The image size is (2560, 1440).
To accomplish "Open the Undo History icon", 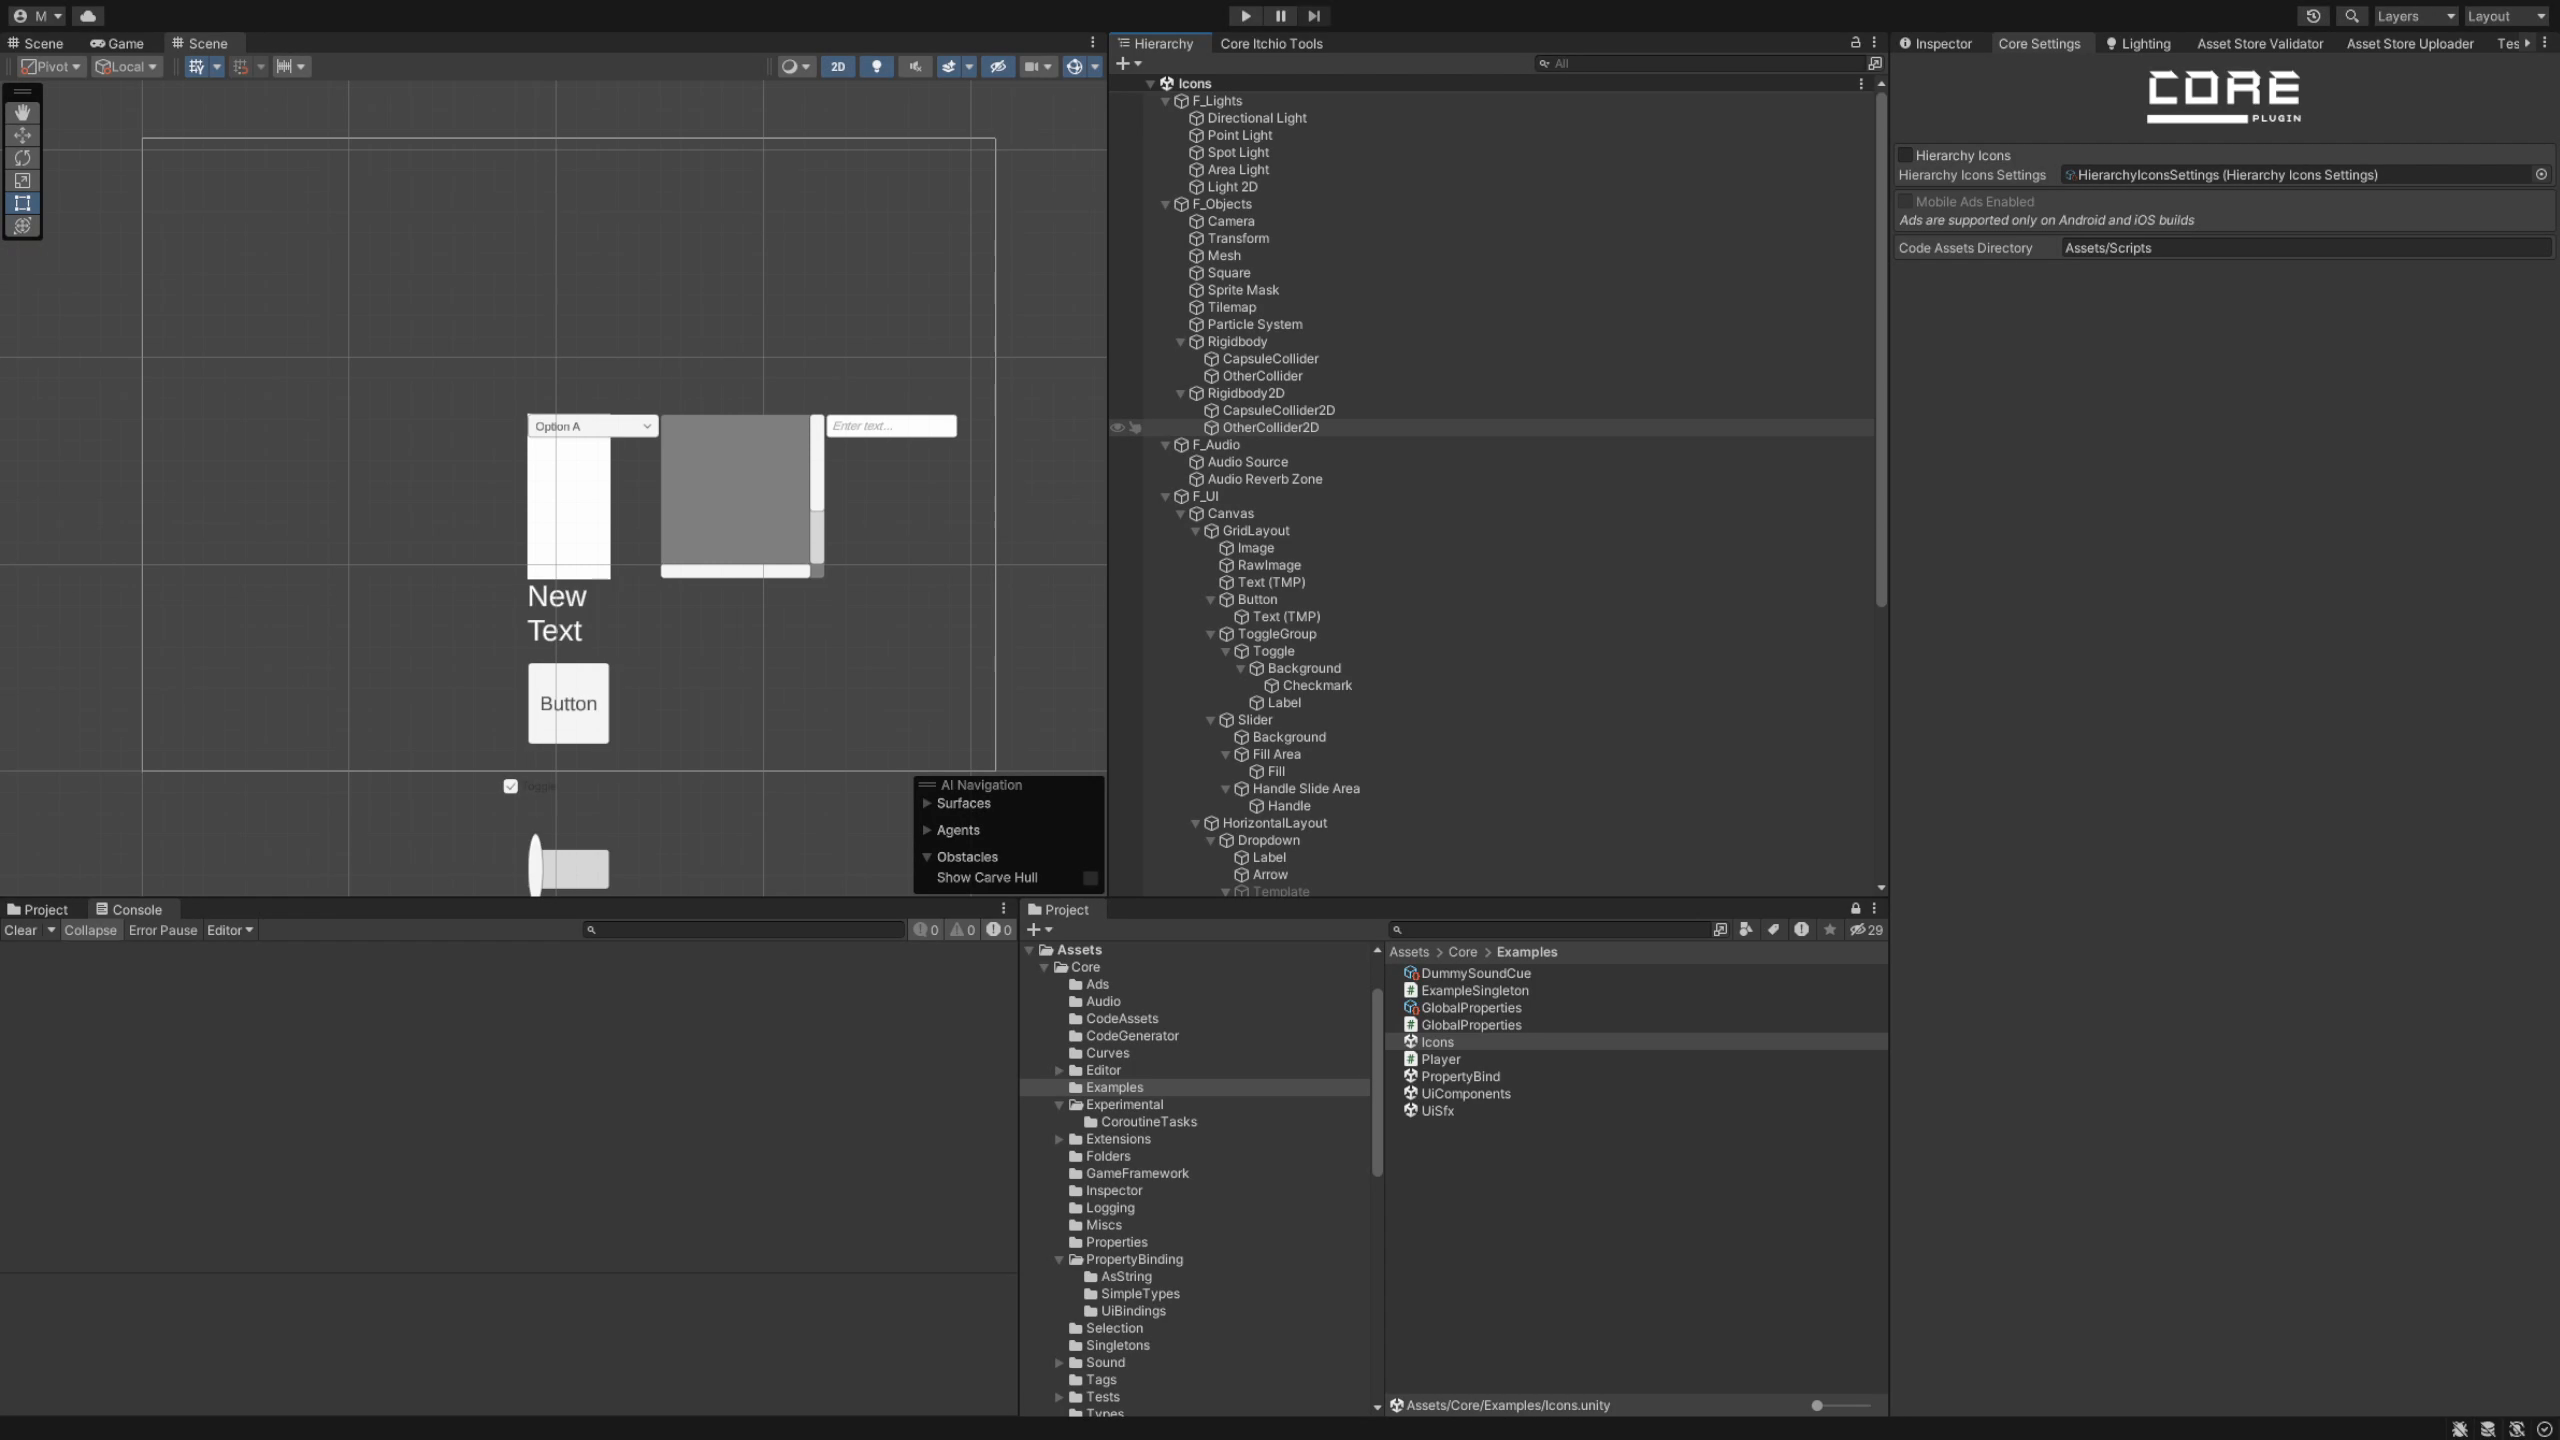I will pos(2313,16).
